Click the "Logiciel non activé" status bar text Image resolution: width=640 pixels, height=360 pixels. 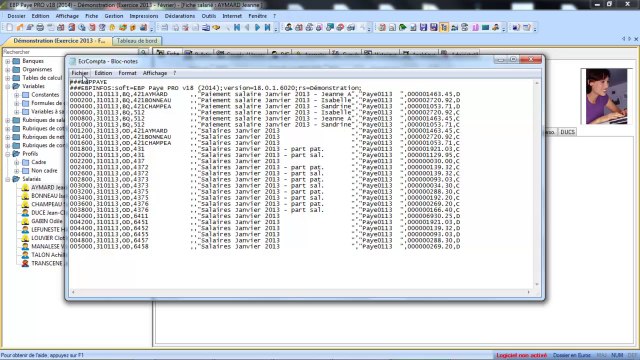point(522,356)
